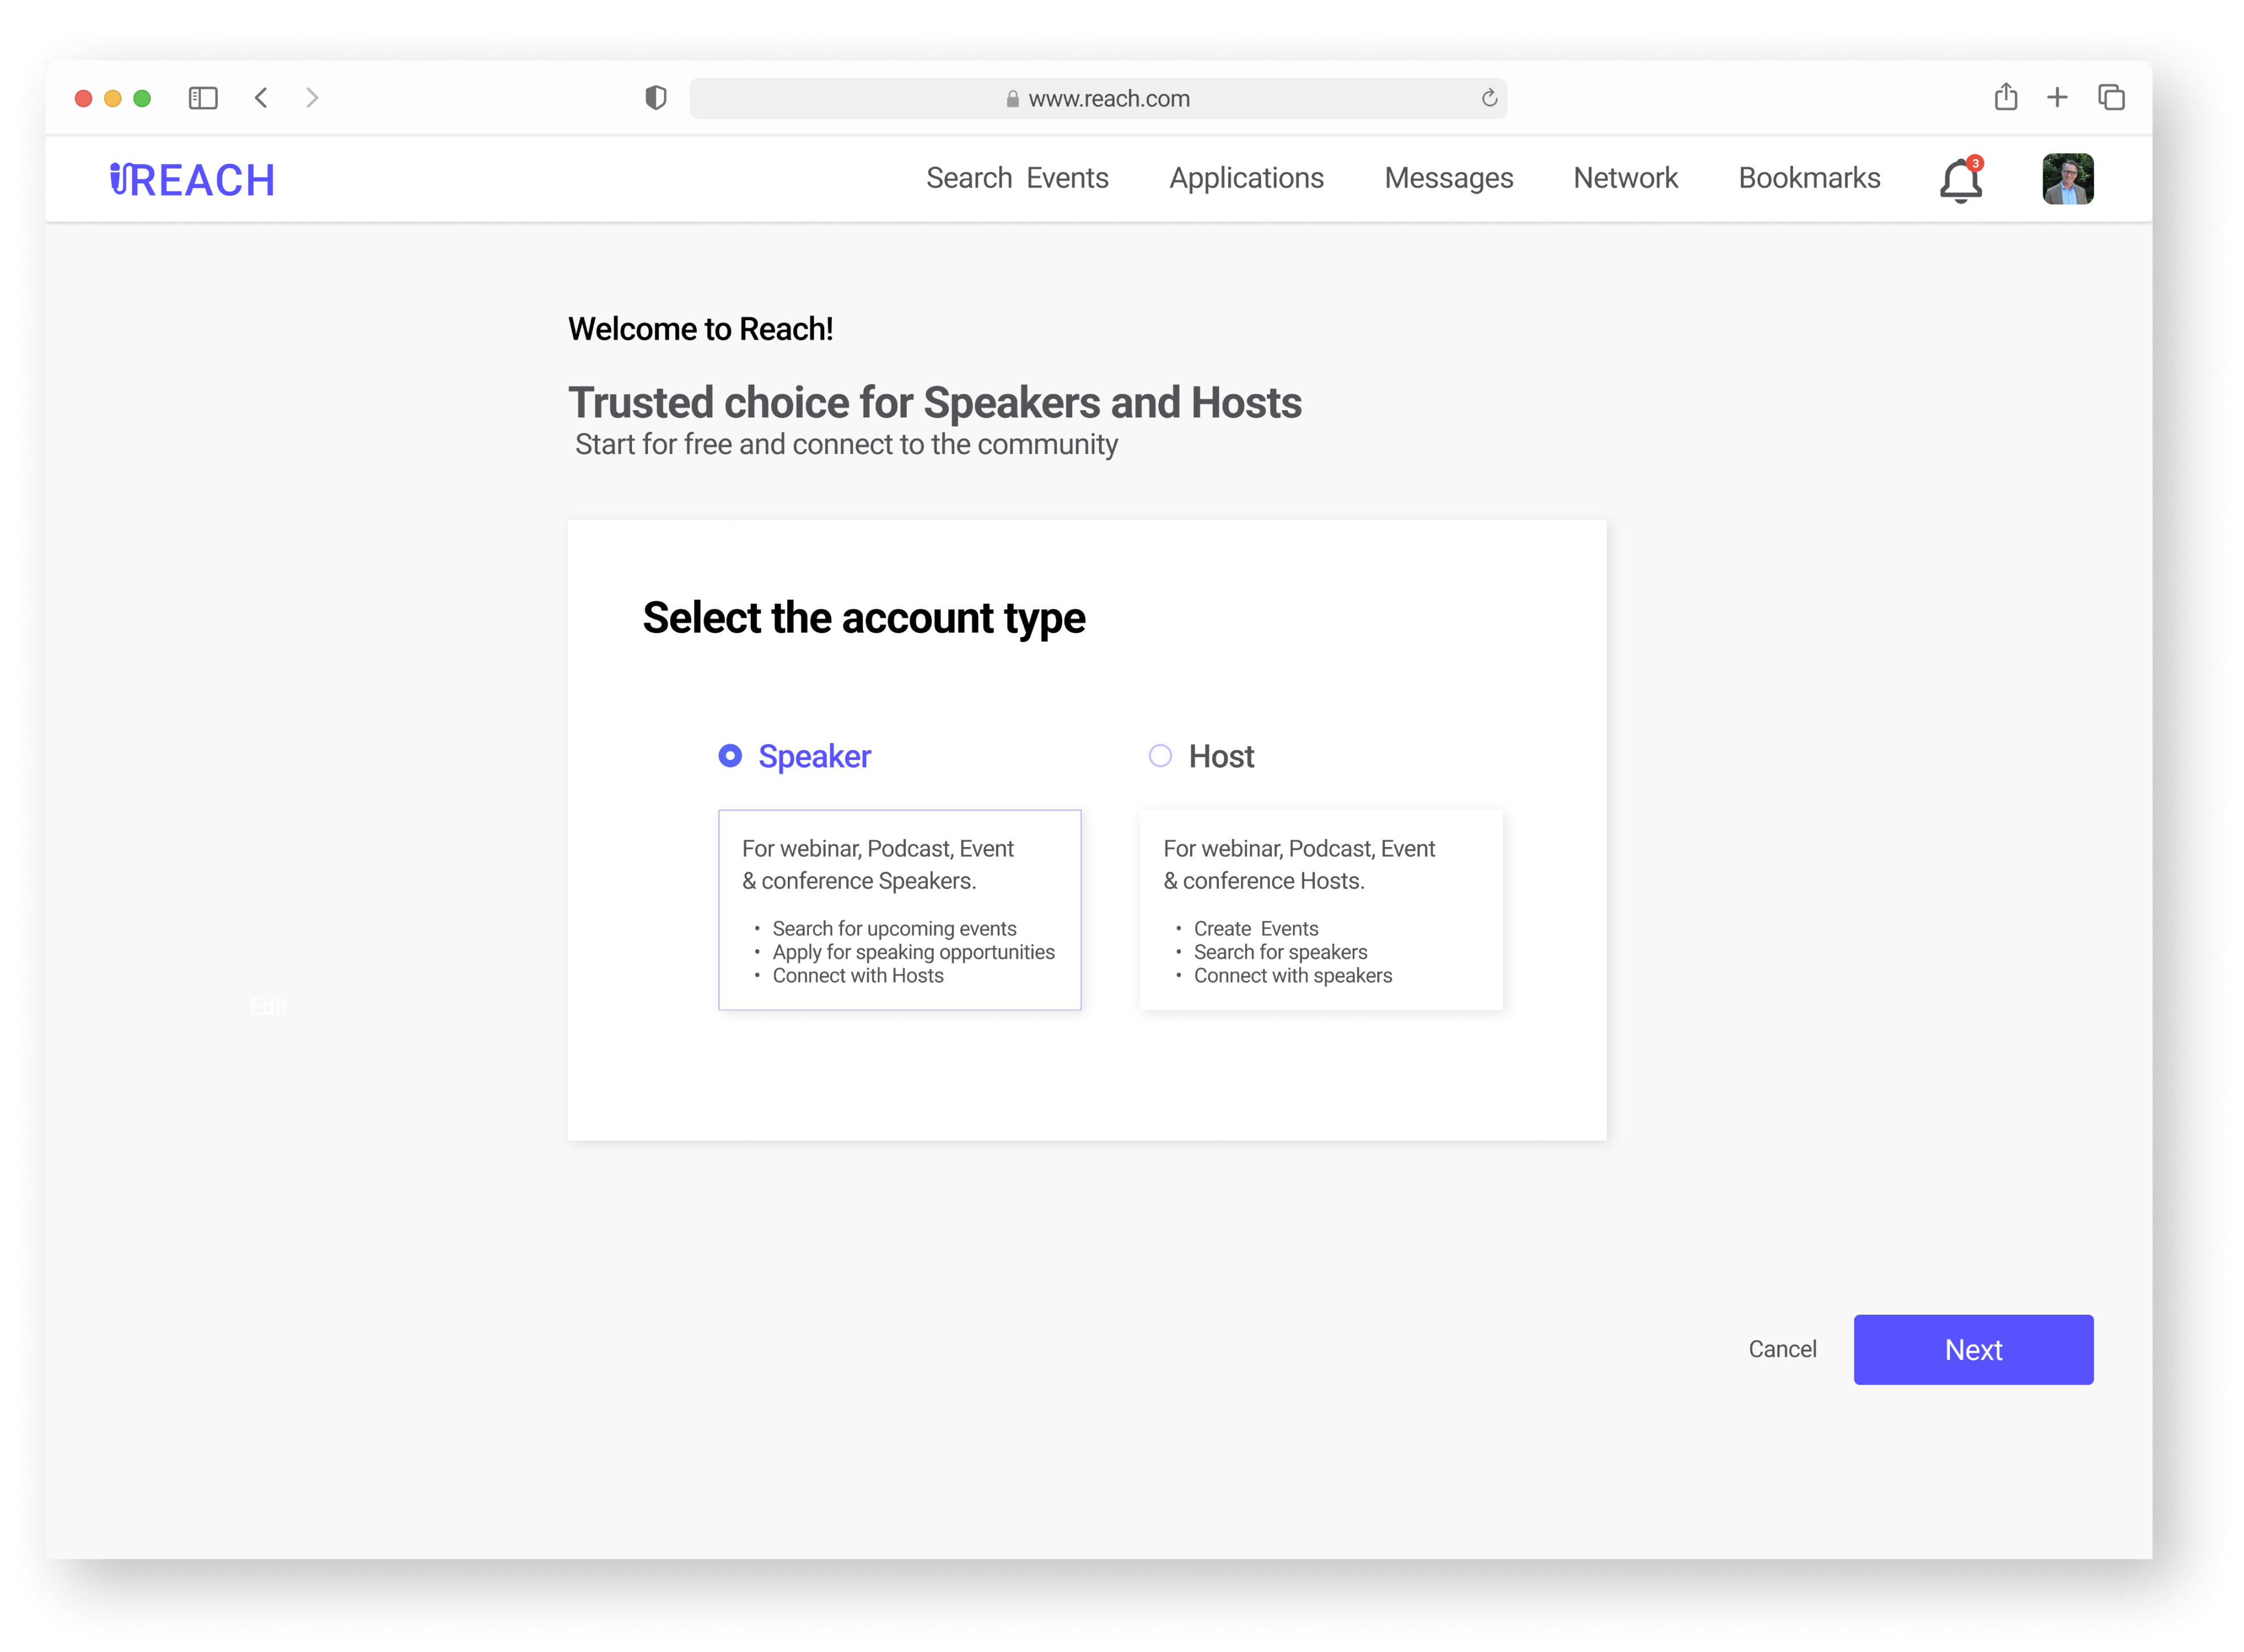Go forward with the browser forward arrow

[312, 98]
